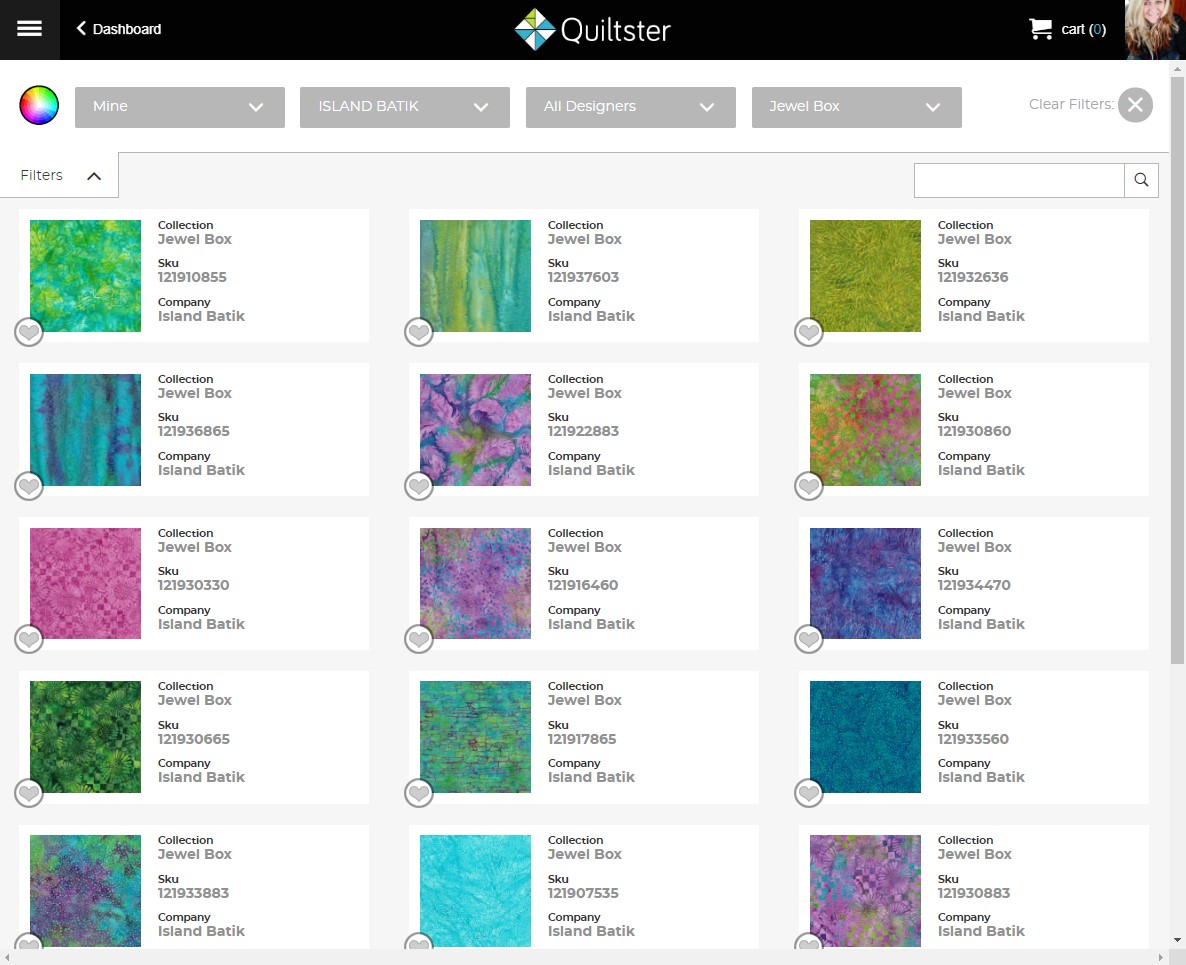Click scrollbar down arrow
Image resolution: width=1186 pixels, height=965 pixels.
1177,940
